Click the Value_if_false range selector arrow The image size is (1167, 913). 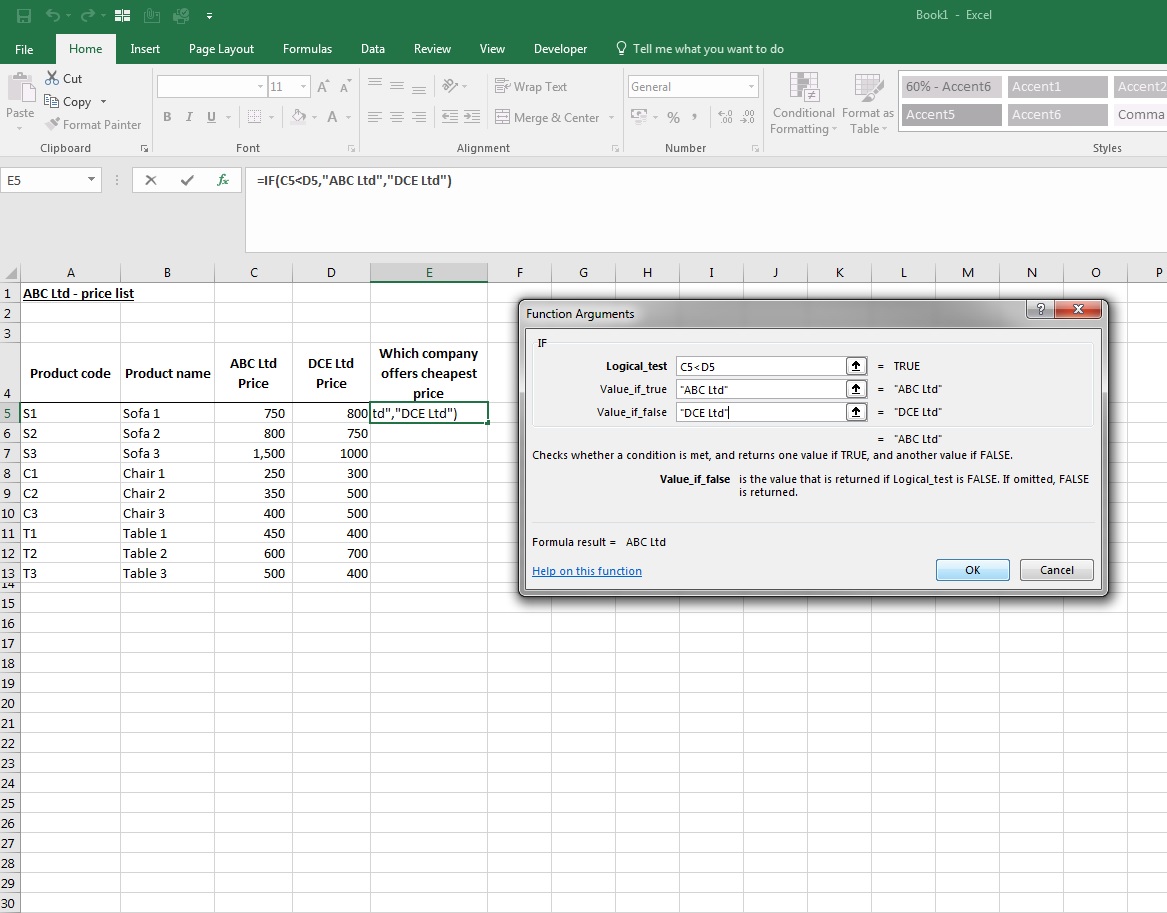pos(856,412)
